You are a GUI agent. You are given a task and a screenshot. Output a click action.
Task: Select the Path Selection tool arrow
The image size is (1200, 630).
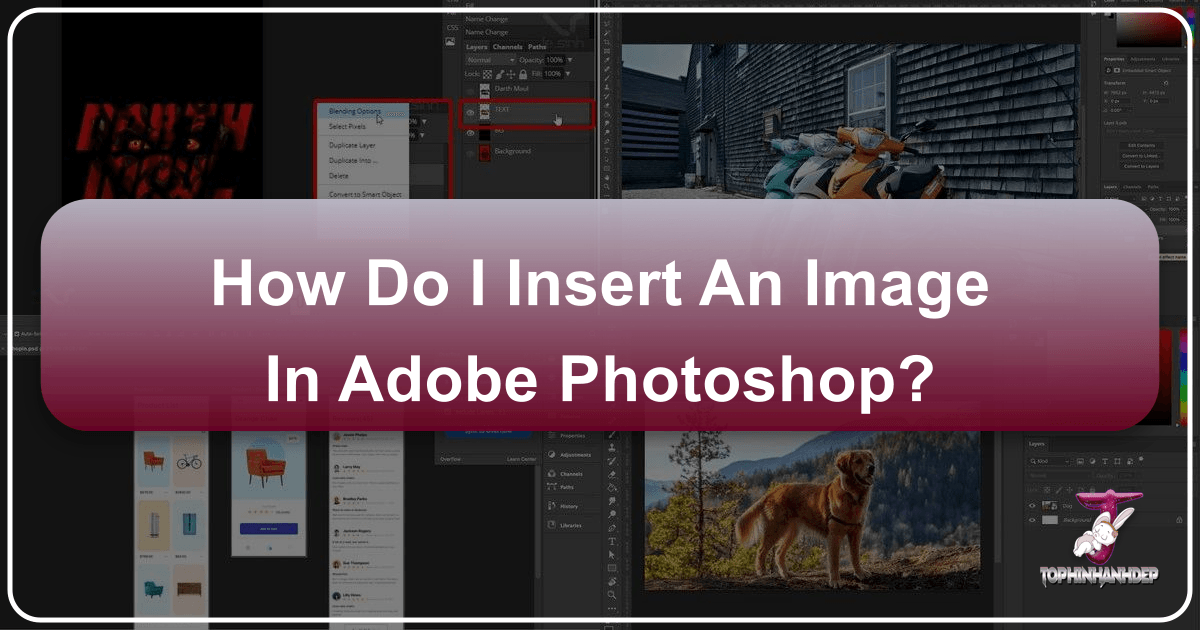click(x=611, y=556)
